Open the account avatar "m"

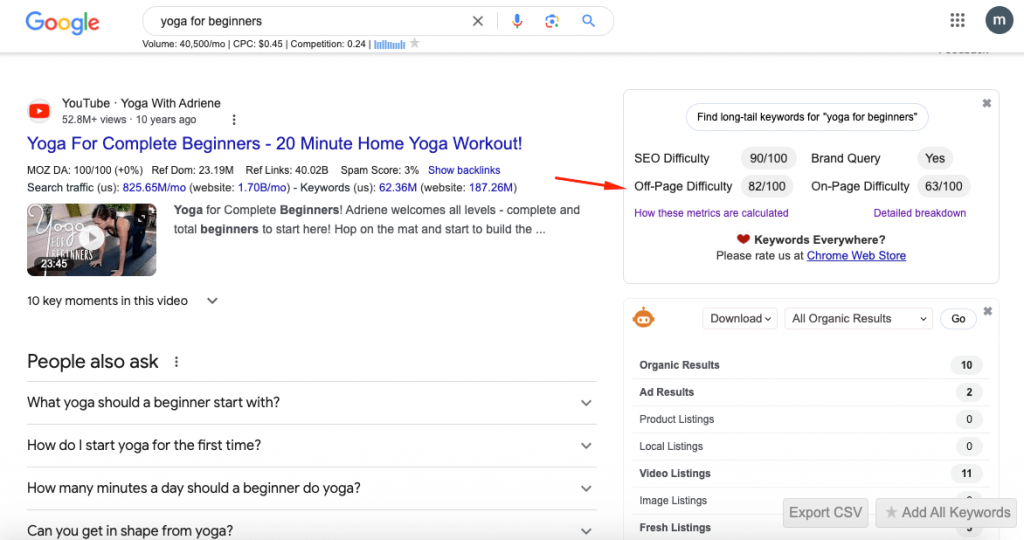[x=999, y=20]
